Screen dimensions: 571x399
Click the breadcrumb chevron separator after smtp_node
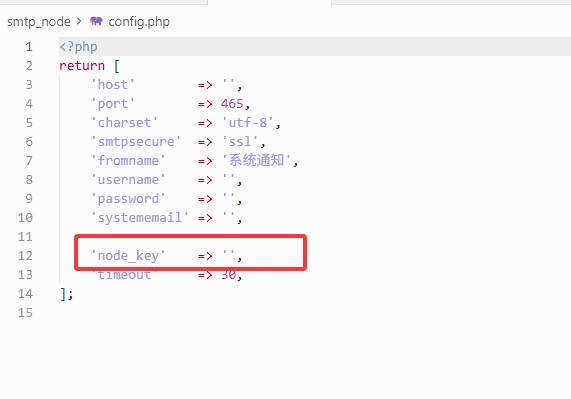(79, 21)
